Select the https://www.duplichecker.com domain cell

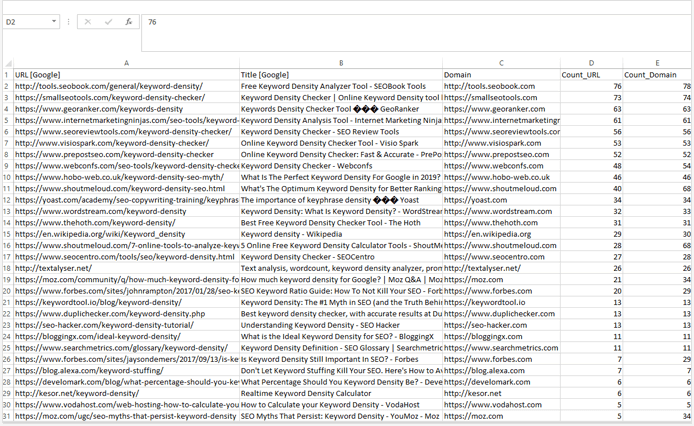click(x=501, y=314)
